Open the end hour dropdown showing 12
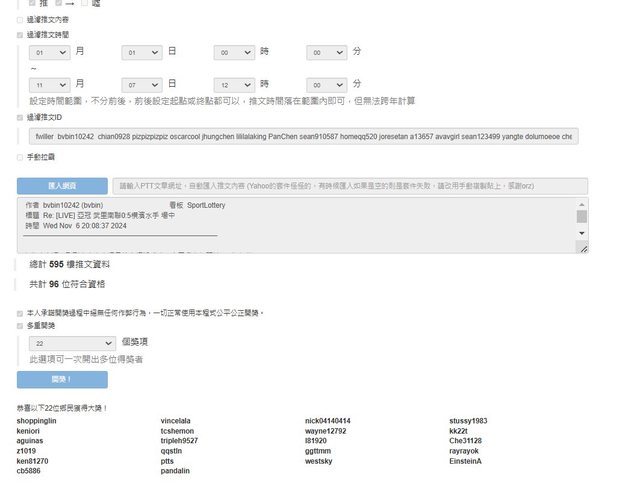This screenshot has width=640, height=486. pos(234,85)
